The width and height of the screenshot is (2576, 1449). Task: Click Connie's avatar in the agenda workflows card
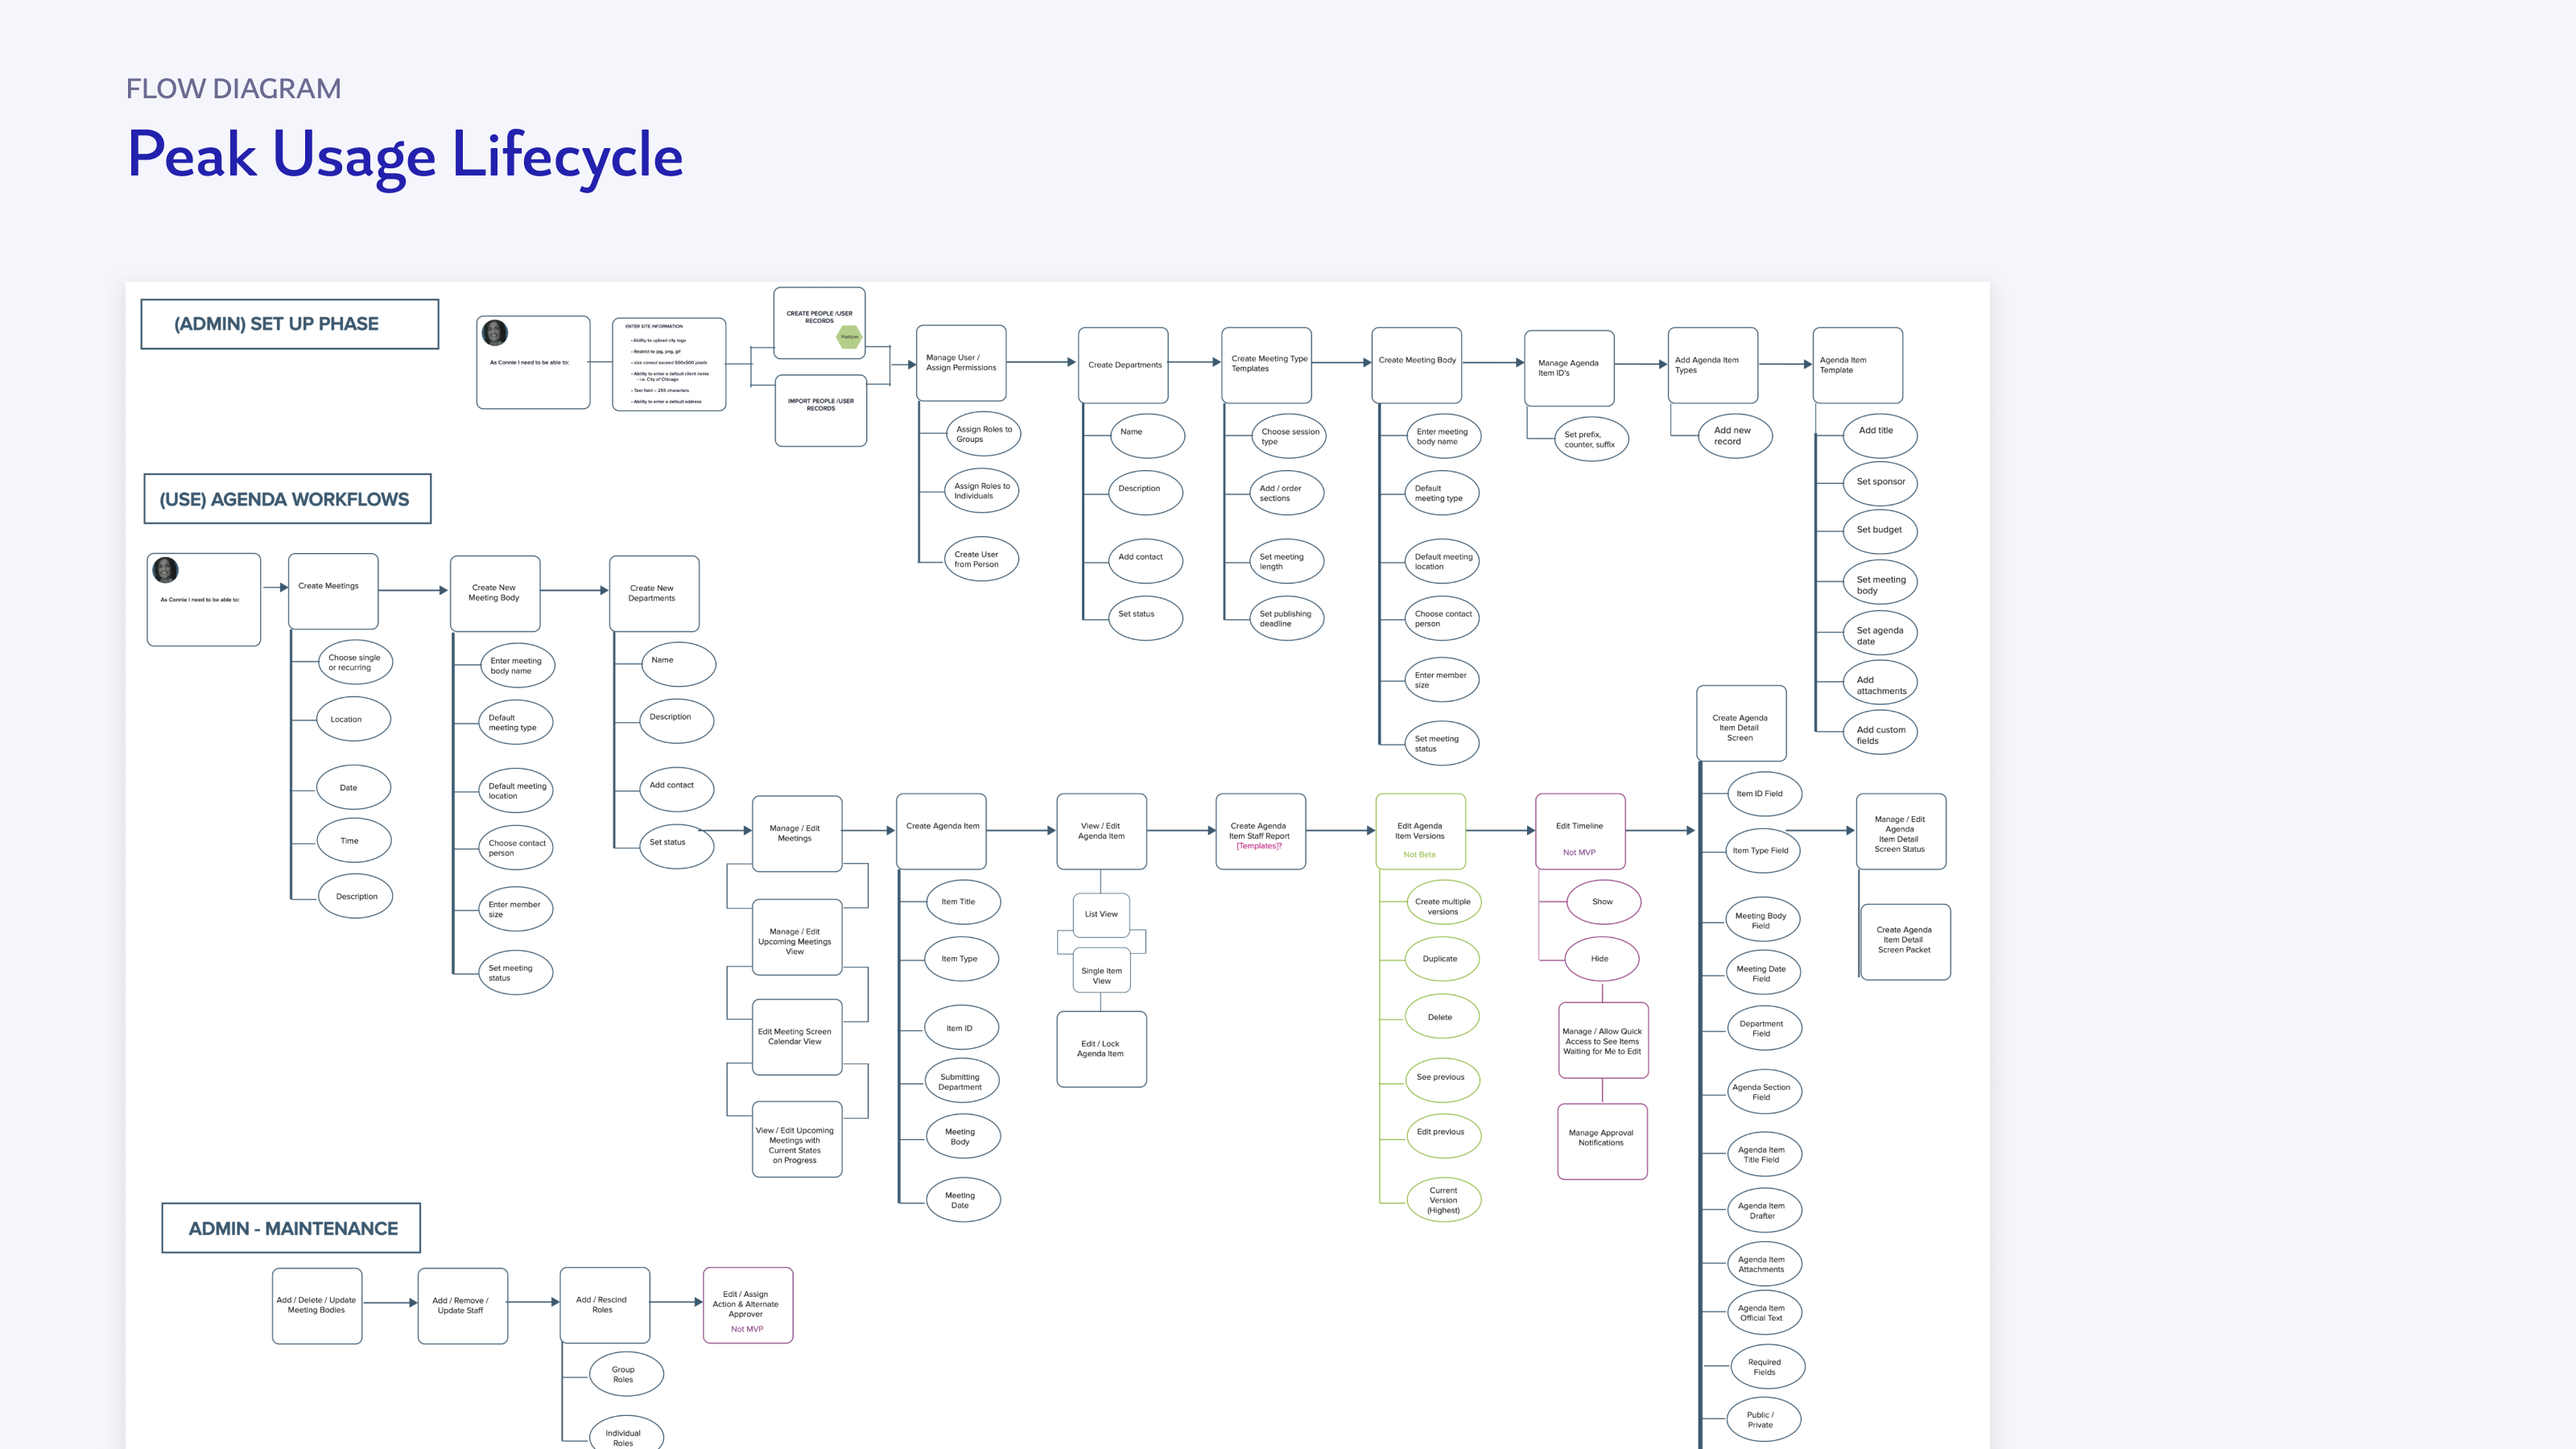click(x=166, y=570)
